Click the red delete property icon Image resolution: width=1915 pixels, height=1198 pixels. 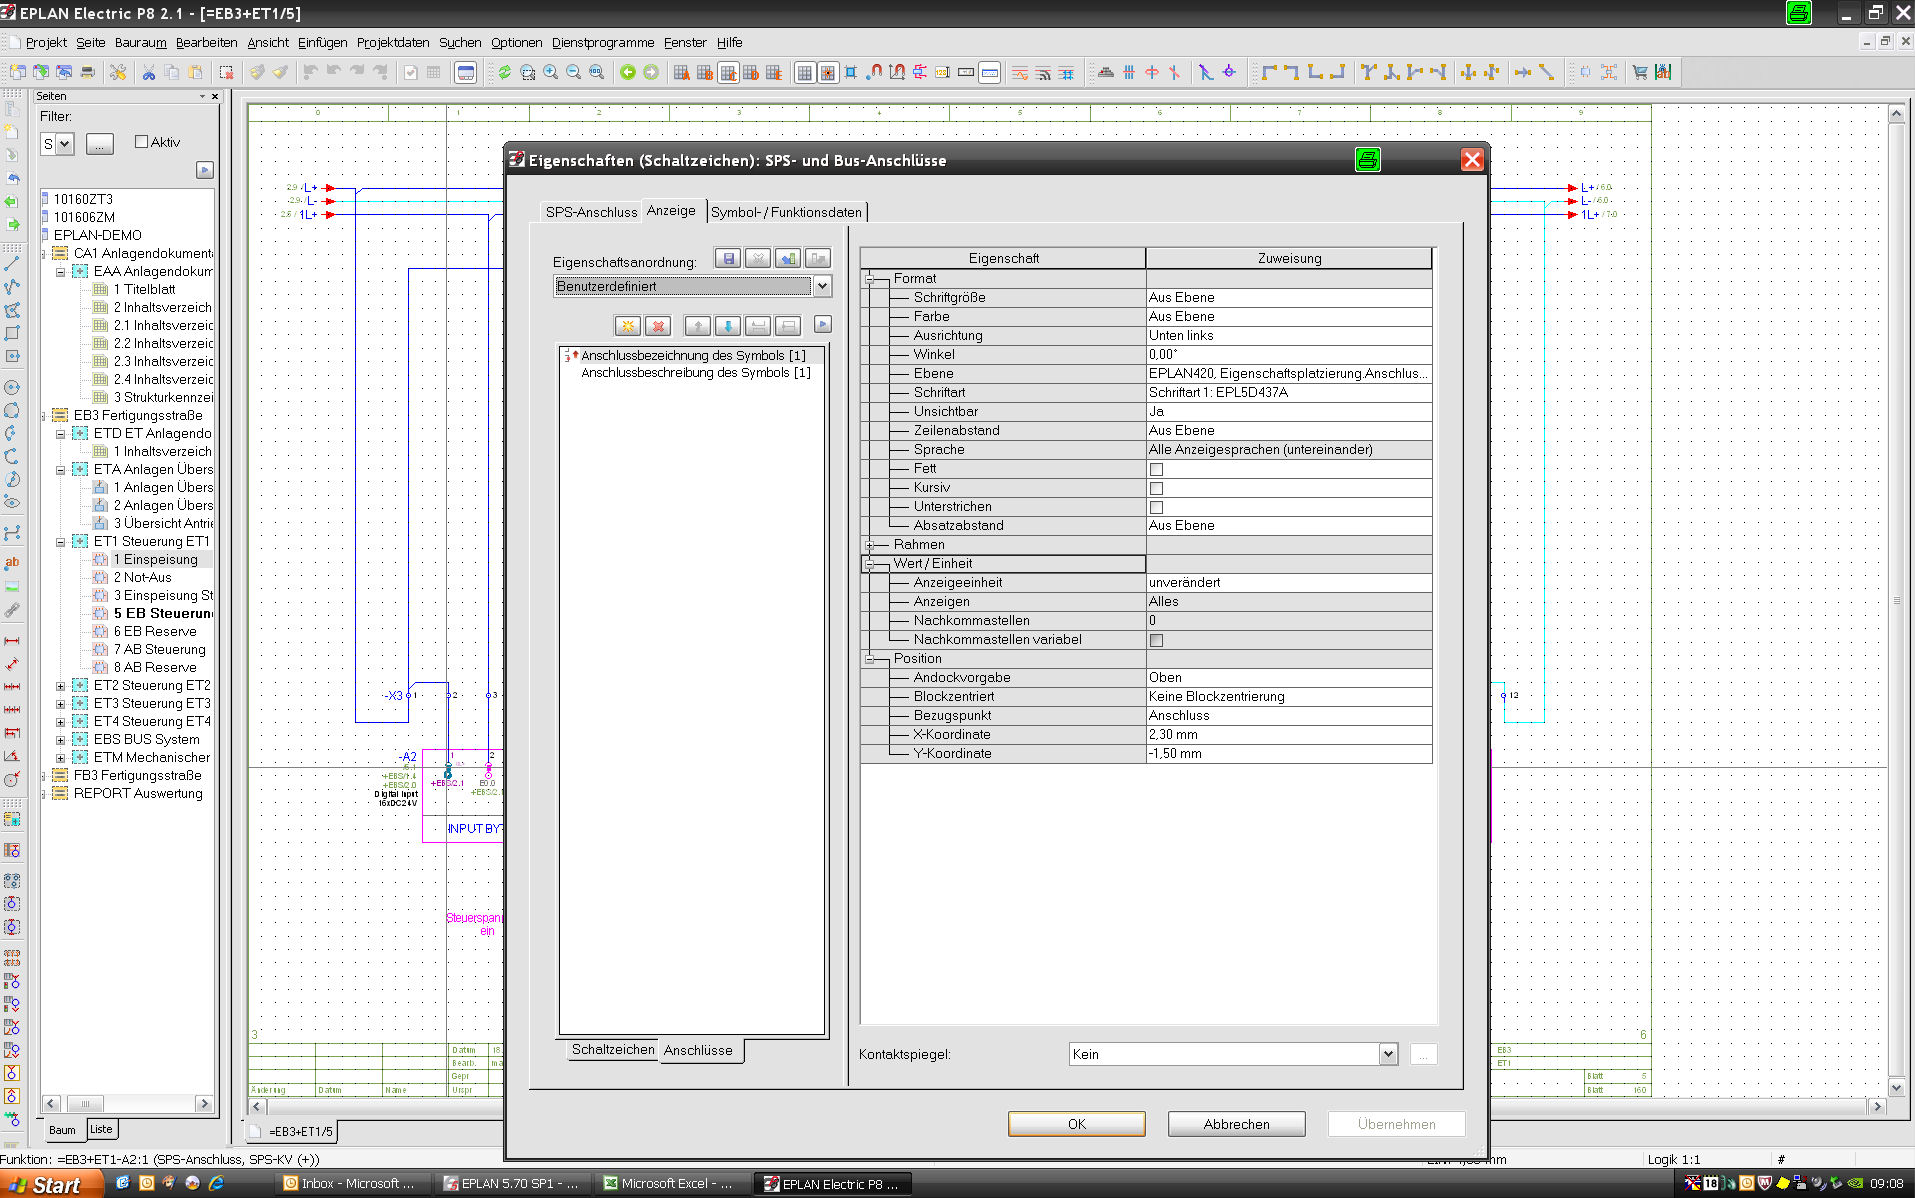pos(658,326)
